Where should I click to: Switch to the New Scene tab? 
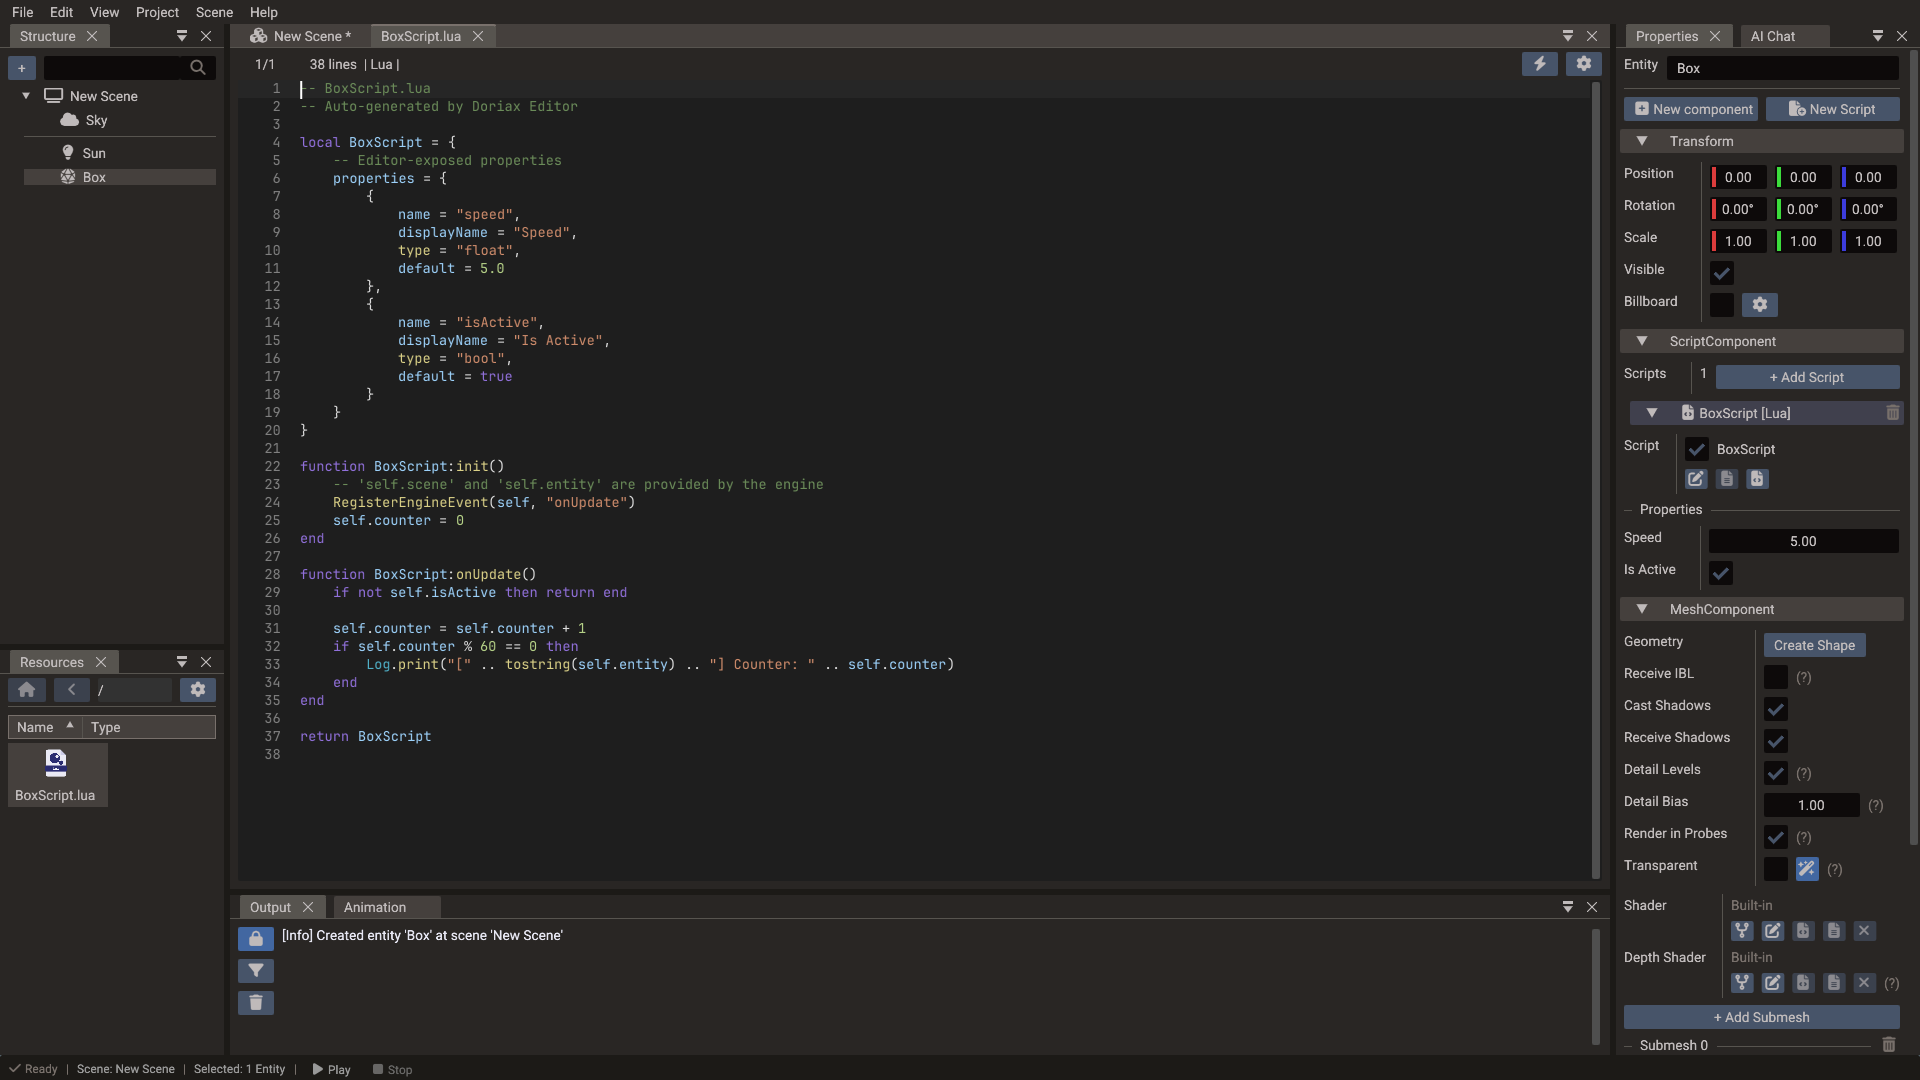[300, 36]
